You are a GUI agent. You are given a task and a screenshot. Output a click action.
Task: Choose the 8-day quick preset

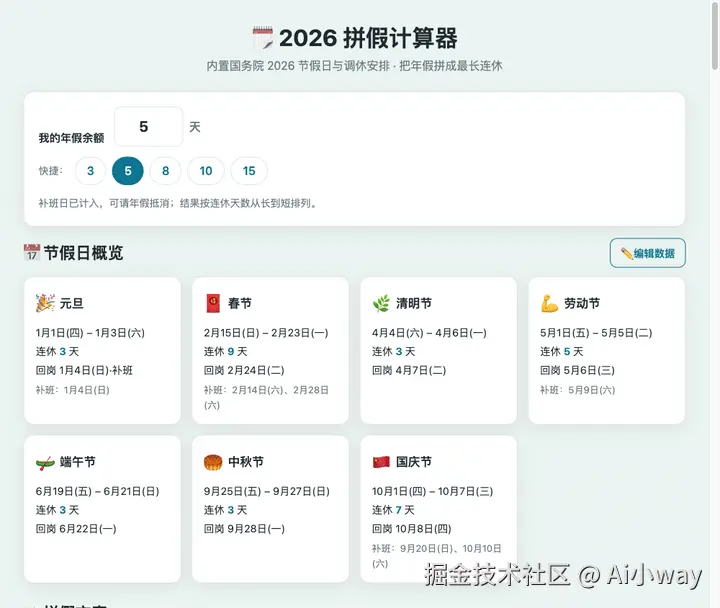click(x=165, y=171)
